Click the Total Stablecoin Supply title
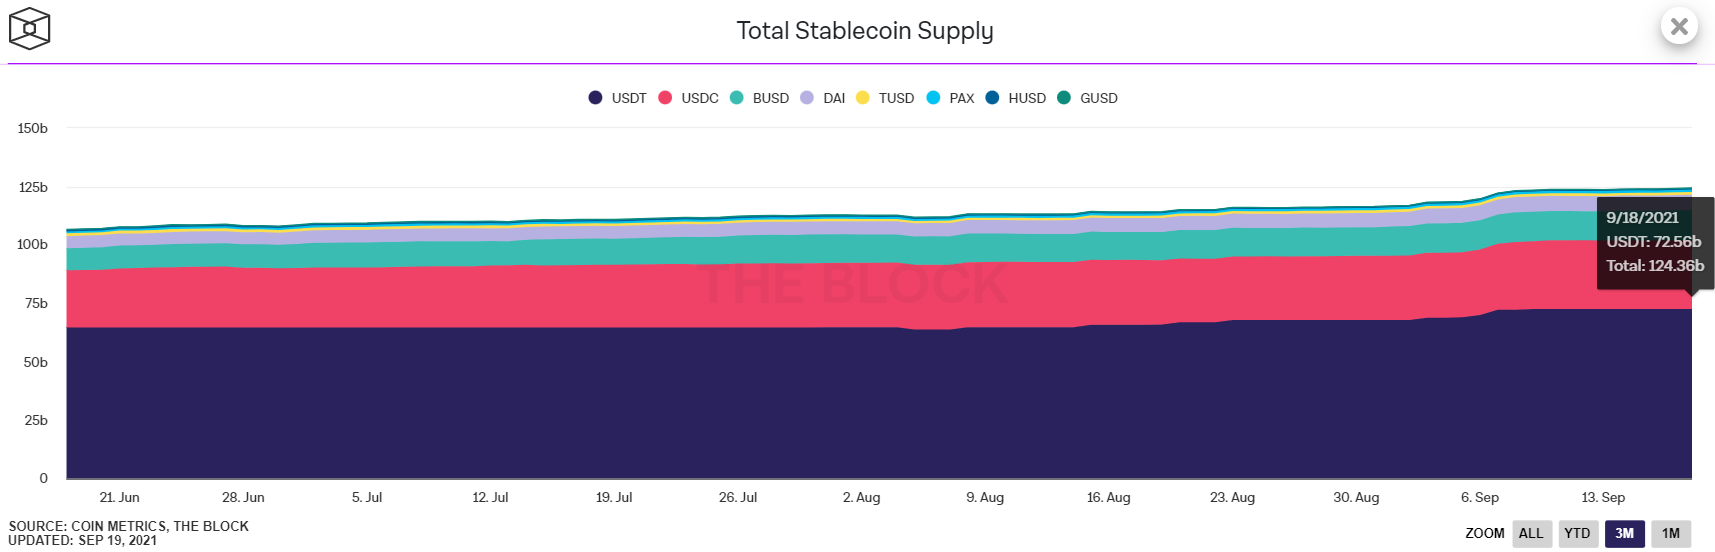 (x=865, y=31)
